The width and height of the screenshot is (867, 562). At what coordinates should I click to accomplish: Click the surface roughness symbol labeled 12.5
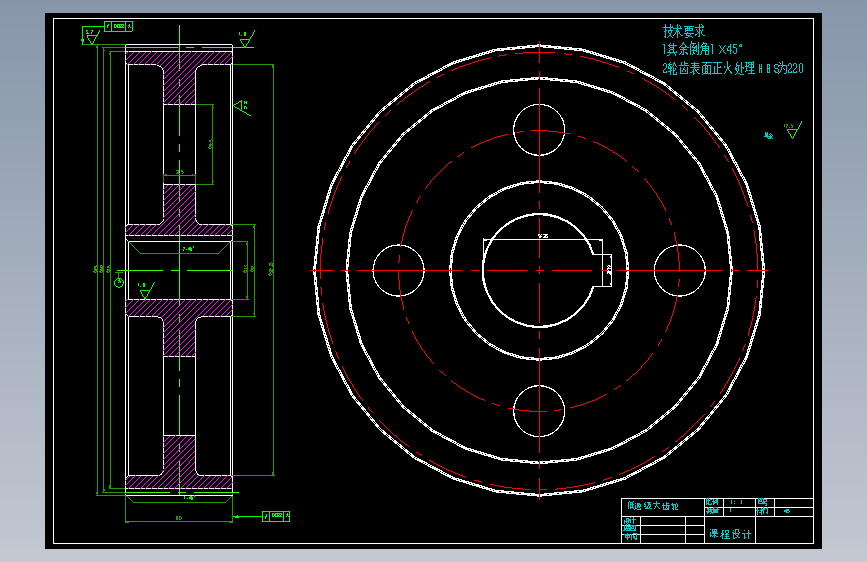pos(792,131)
